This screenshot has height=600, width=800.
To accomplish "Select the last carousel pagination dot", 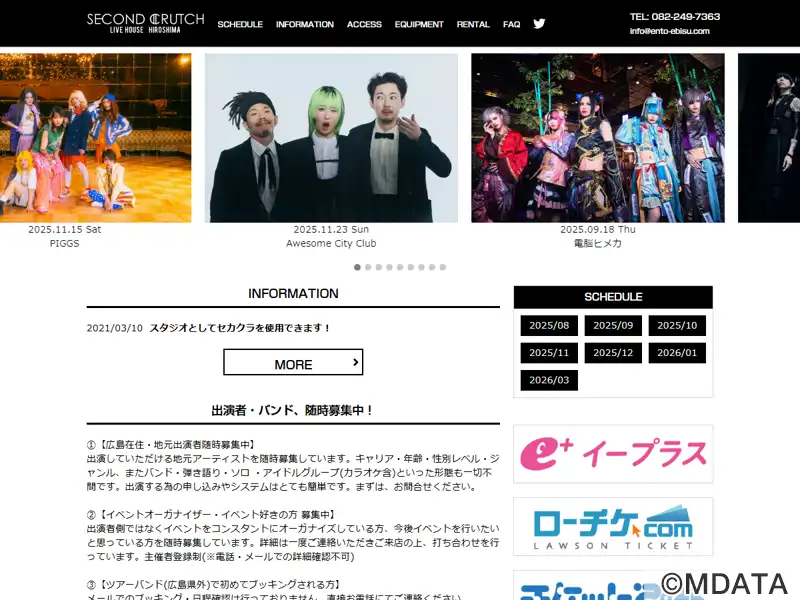I will tap(443, 267).
